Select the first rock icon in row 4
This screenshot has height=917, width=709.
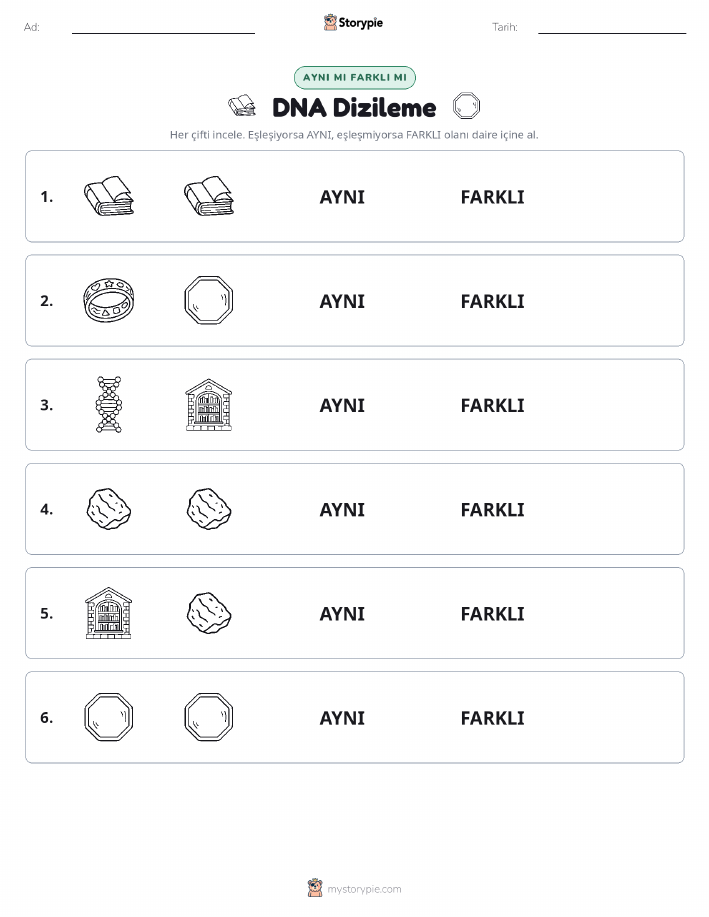tap(109, 509)
